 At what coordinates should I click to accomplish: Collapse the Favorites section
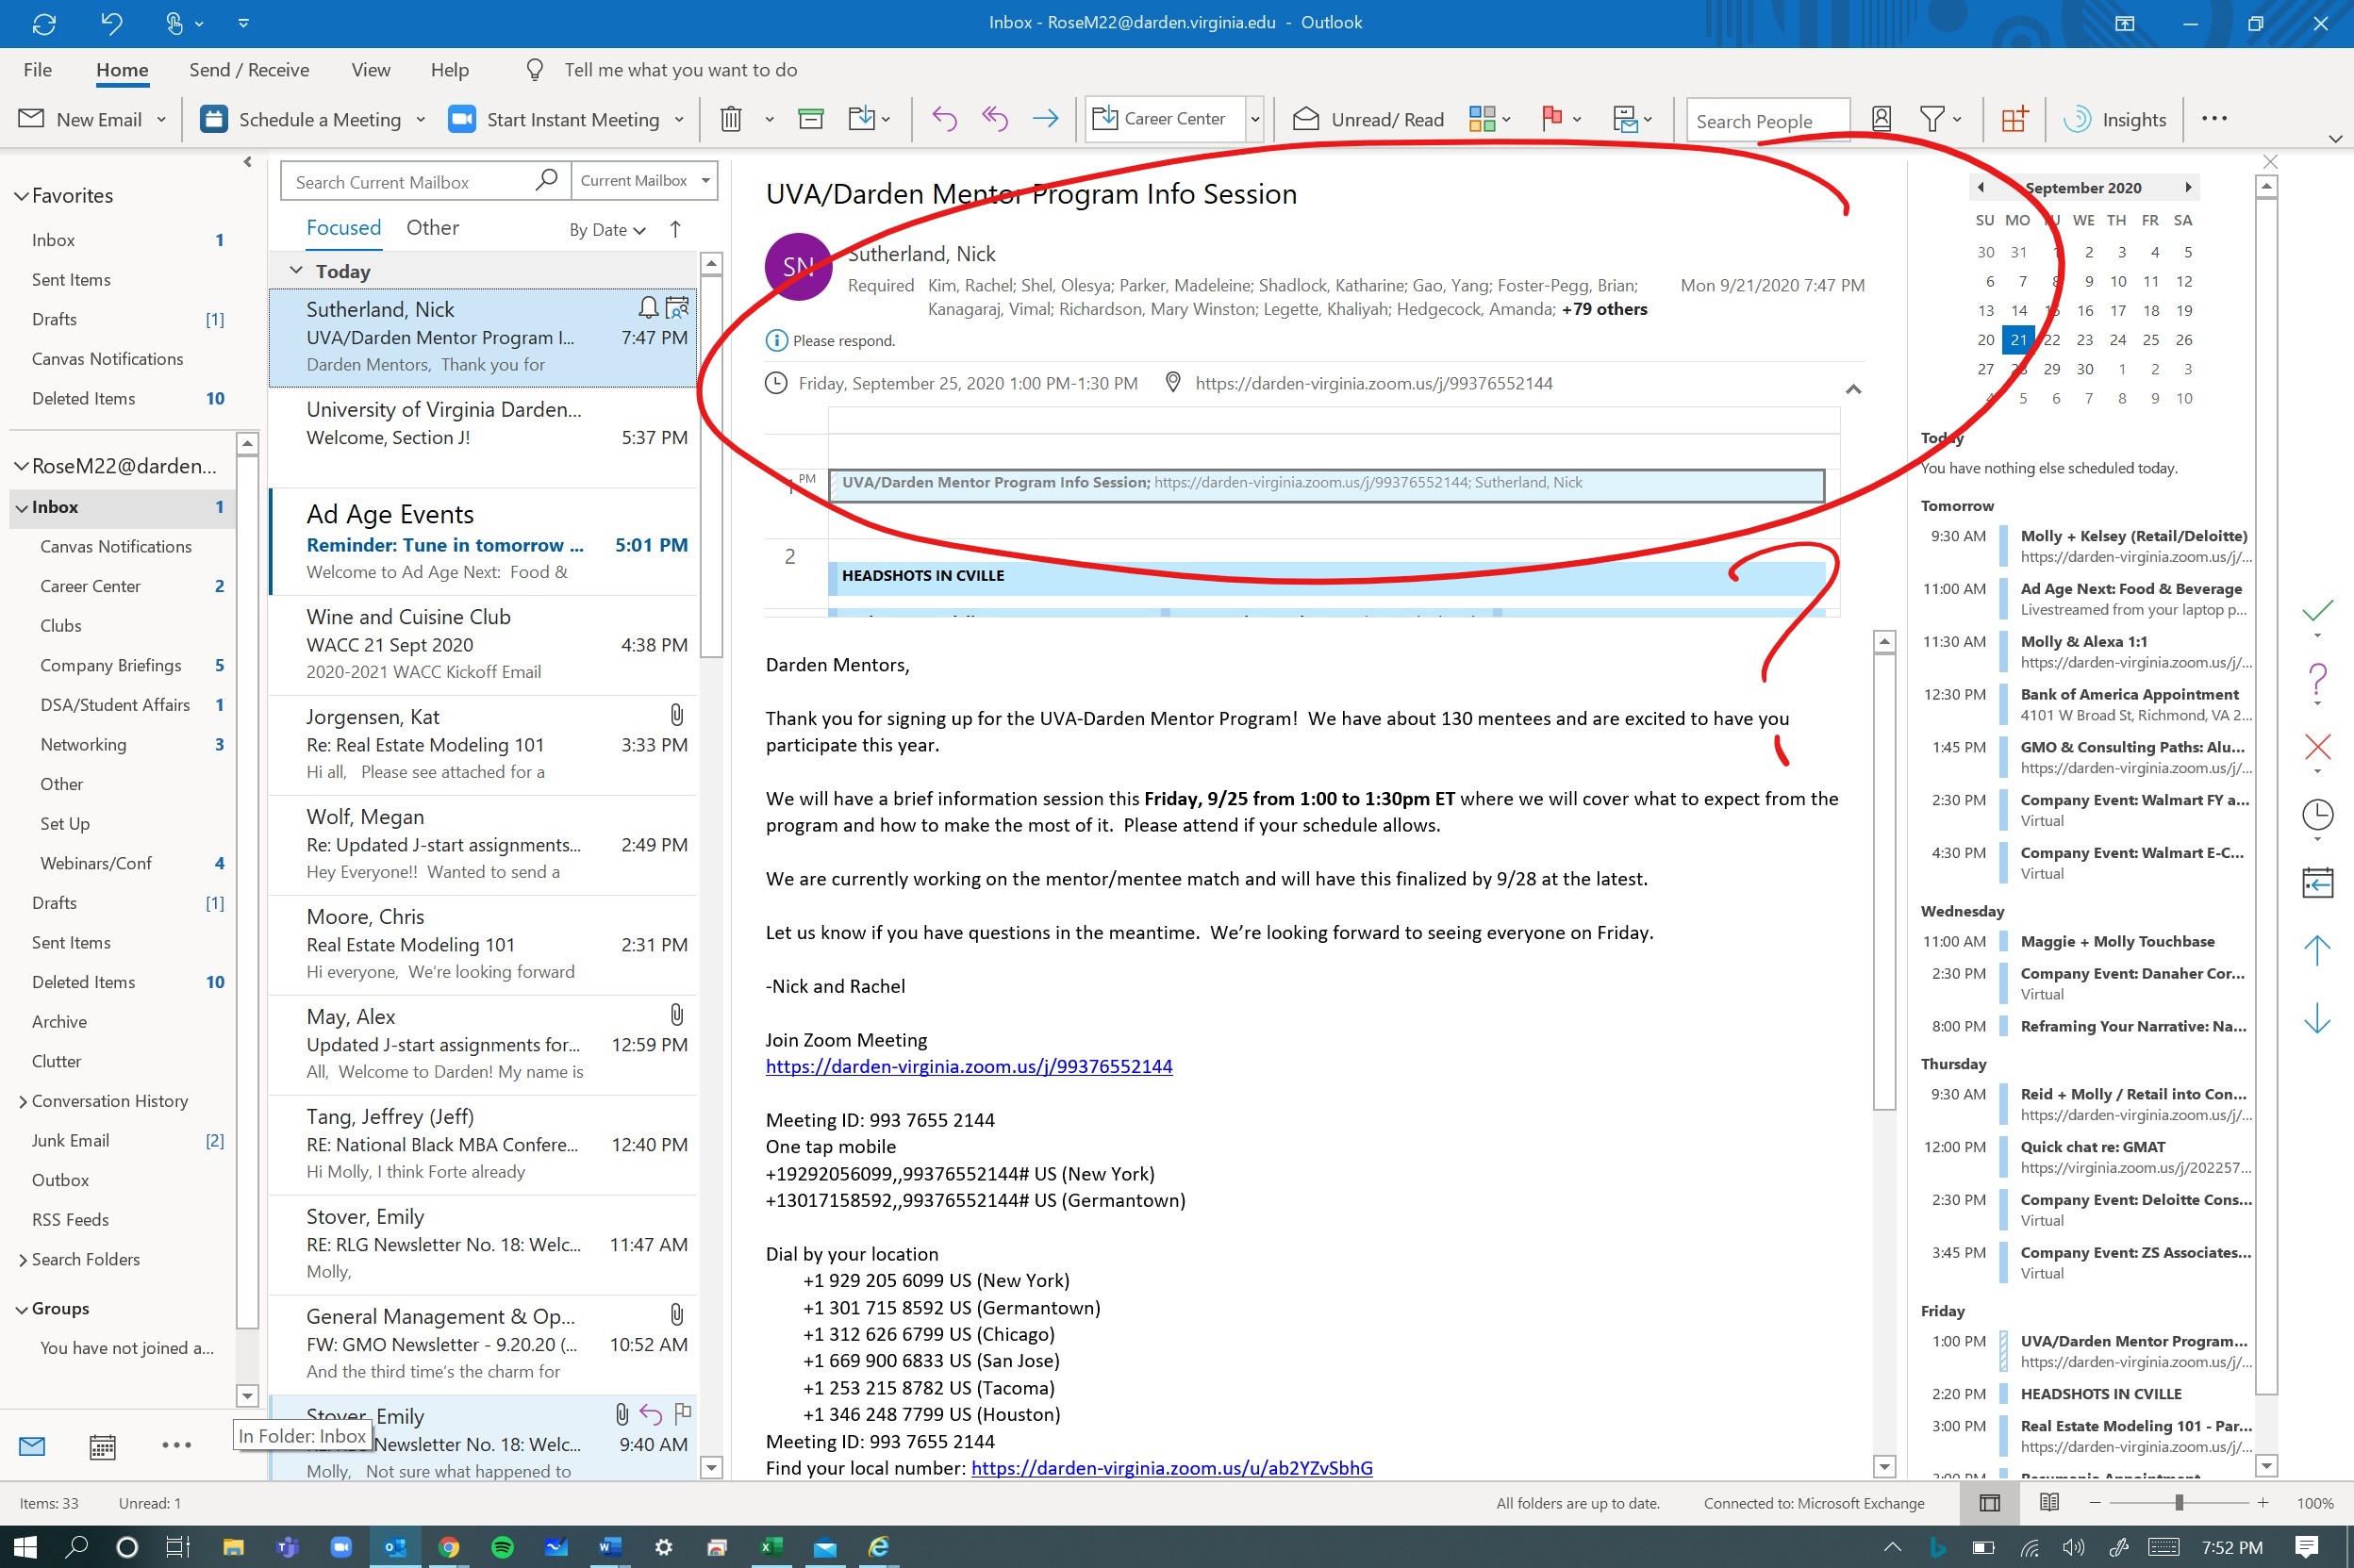pos(20,196)
